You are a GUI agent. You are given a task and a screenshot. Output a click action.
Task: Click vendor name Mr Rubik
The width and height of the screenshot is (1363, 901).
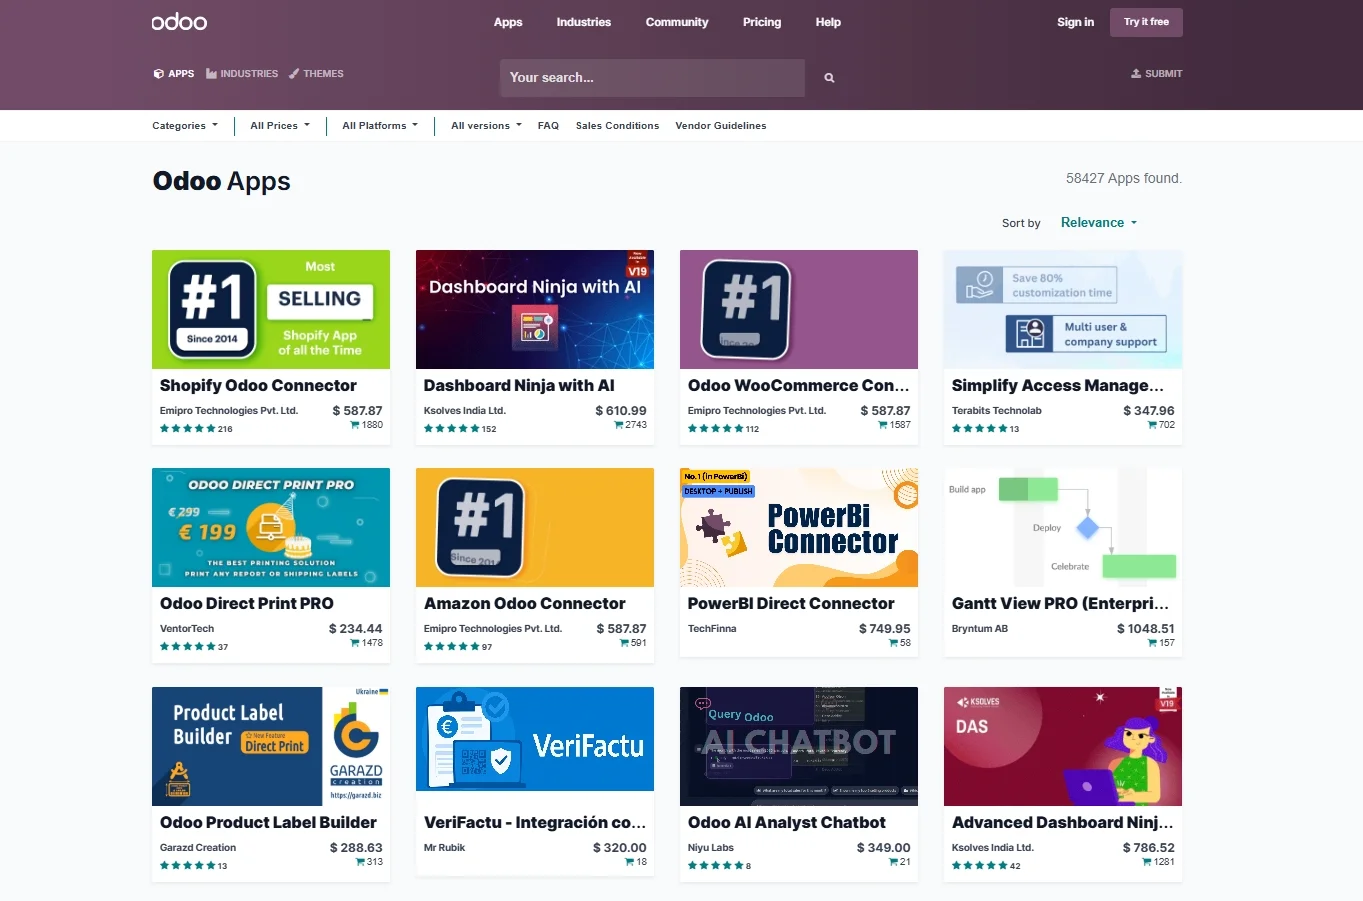445,848
